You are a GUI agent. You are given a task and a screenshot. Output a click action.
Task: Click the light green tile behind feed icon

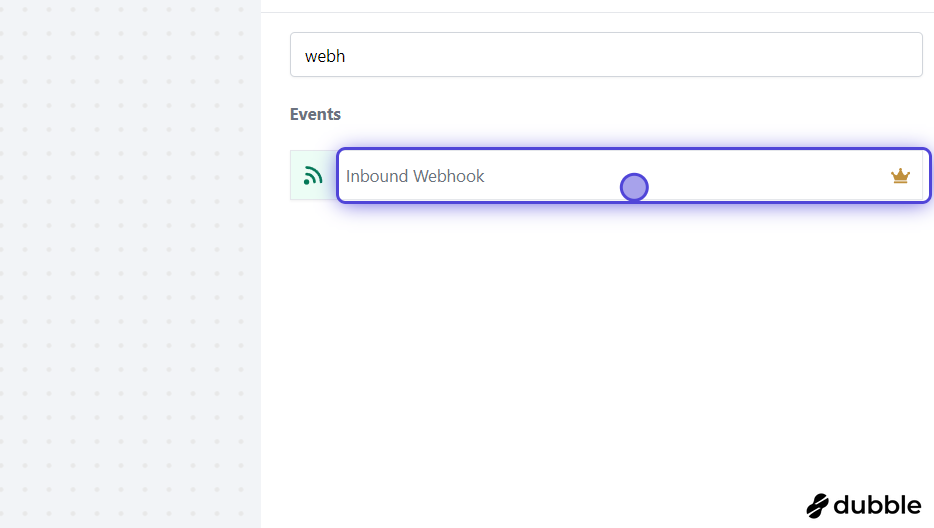(313, 175)
